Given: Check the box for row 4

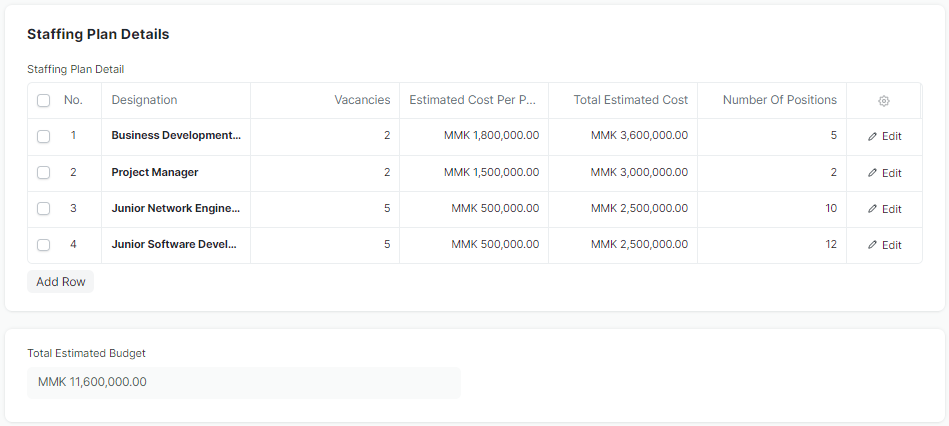Looking at the screenshot, I should (x=44, y=245).
